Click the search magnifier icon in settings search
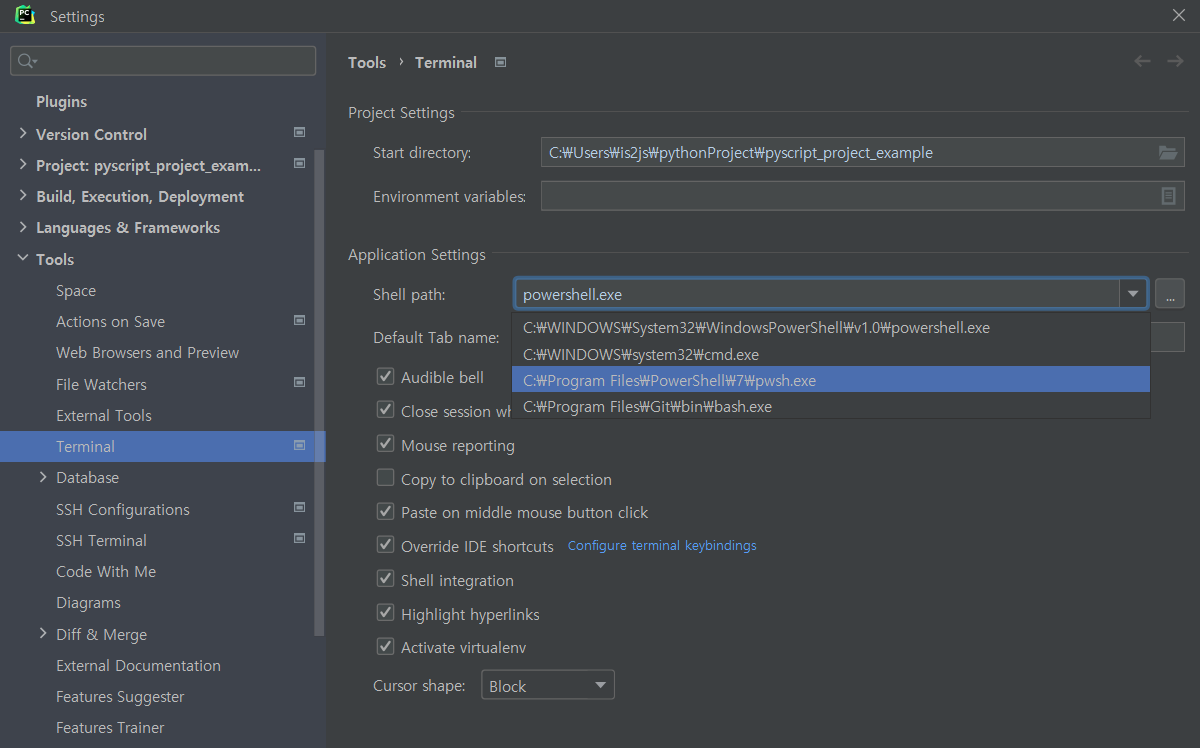The height and width of the screenshot is (748, 1200). coord(28,61)
